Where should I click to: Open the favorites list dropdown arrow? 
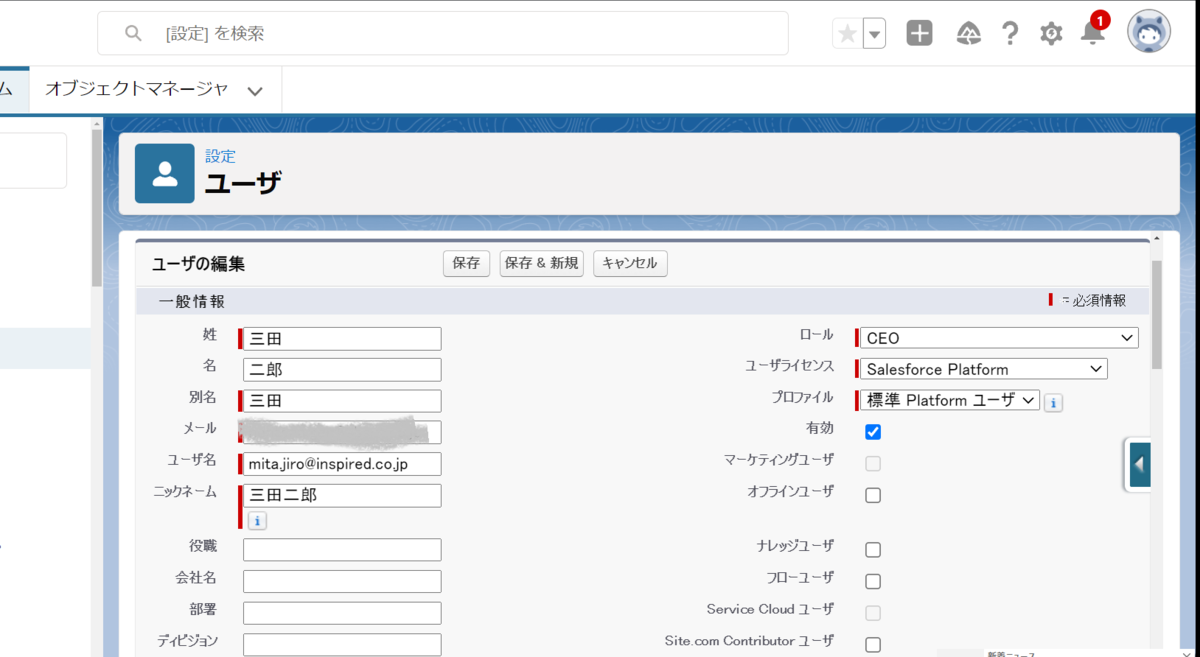[x=873, y=32]
